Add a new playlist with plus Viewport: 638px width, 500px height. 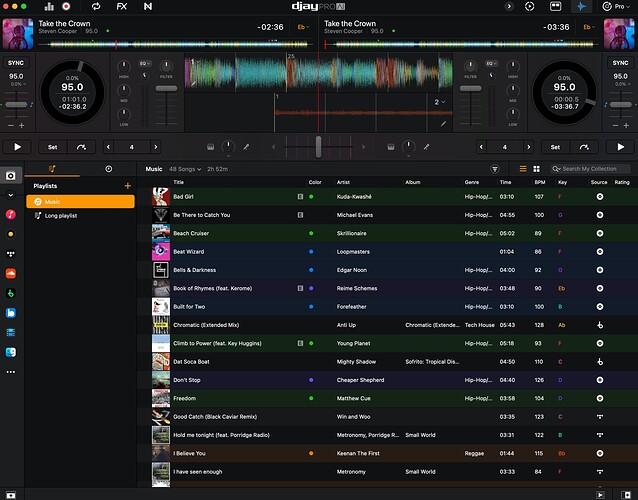click(x=128, y=186)
